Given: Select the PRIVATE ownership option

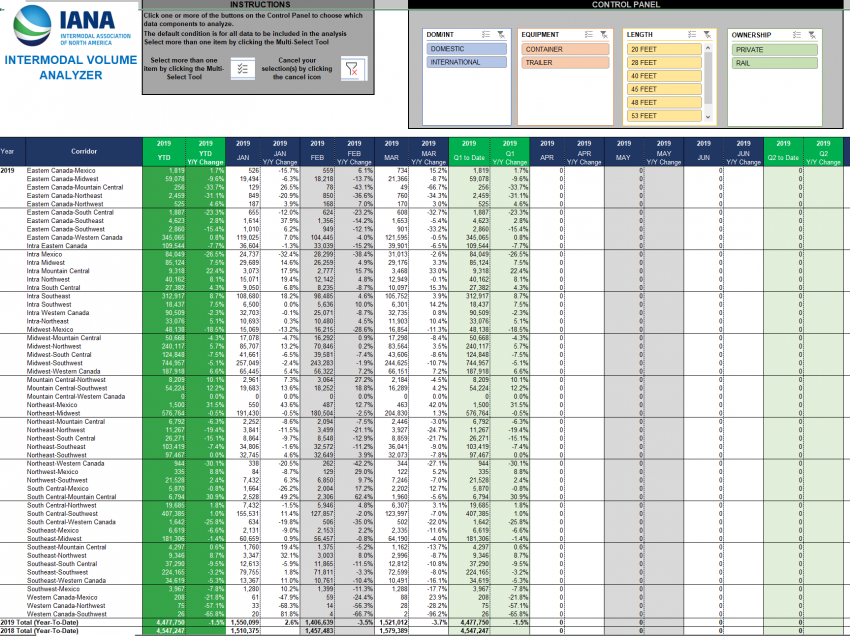Looking at the screenshot, I should 774,49.
